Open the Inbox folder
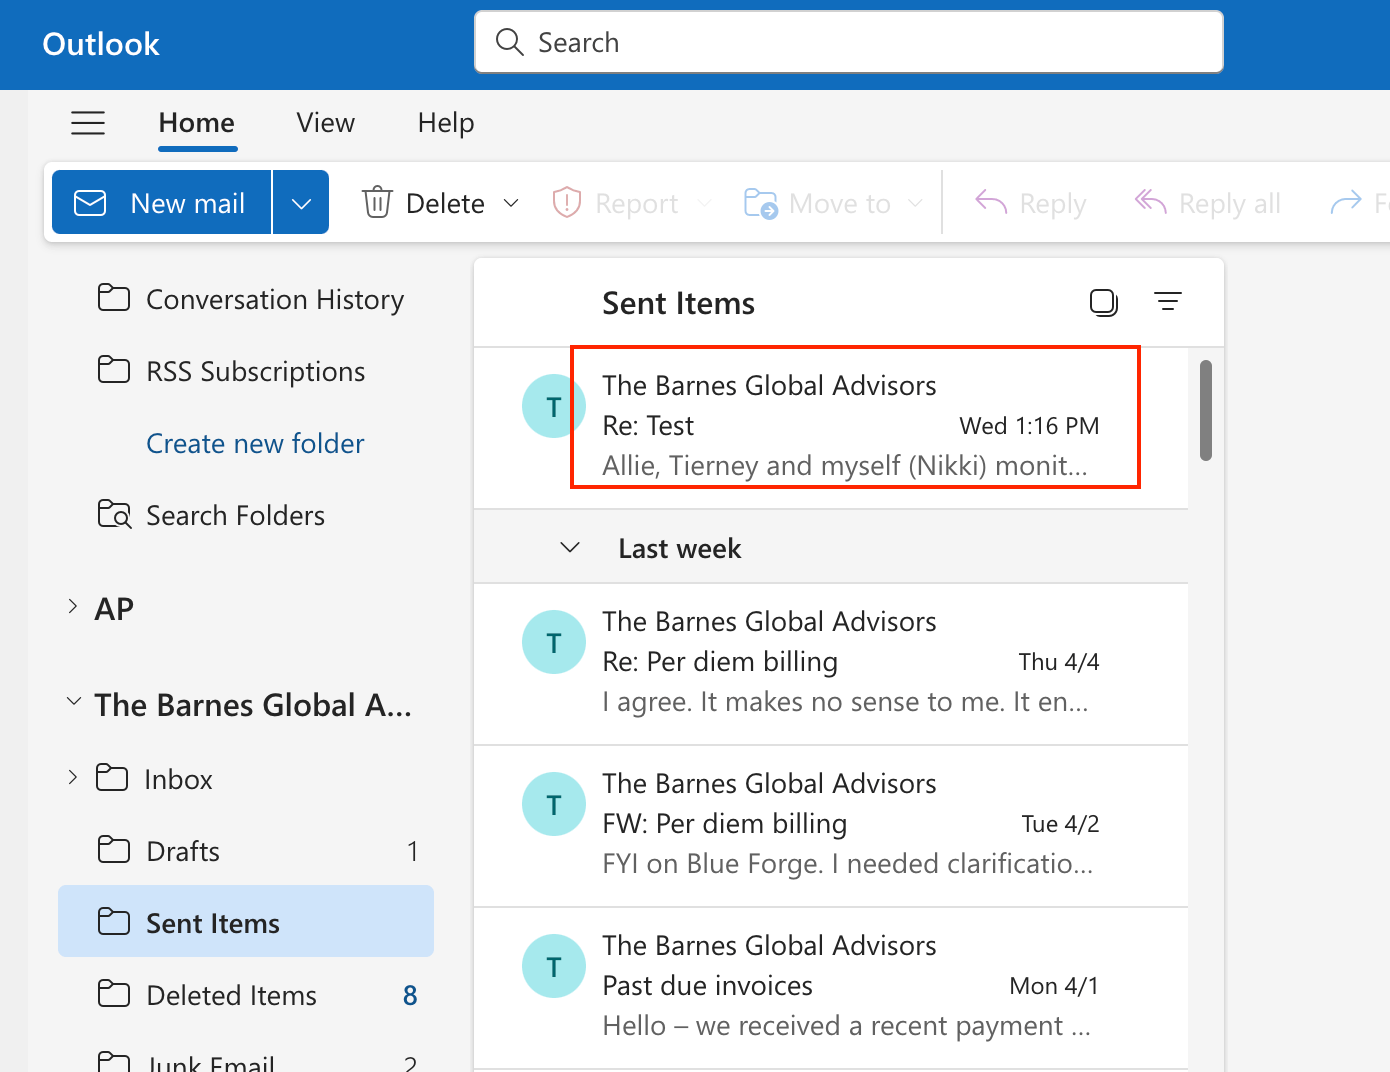The width and height of the screenshot is (1390, 1072). 246,778
